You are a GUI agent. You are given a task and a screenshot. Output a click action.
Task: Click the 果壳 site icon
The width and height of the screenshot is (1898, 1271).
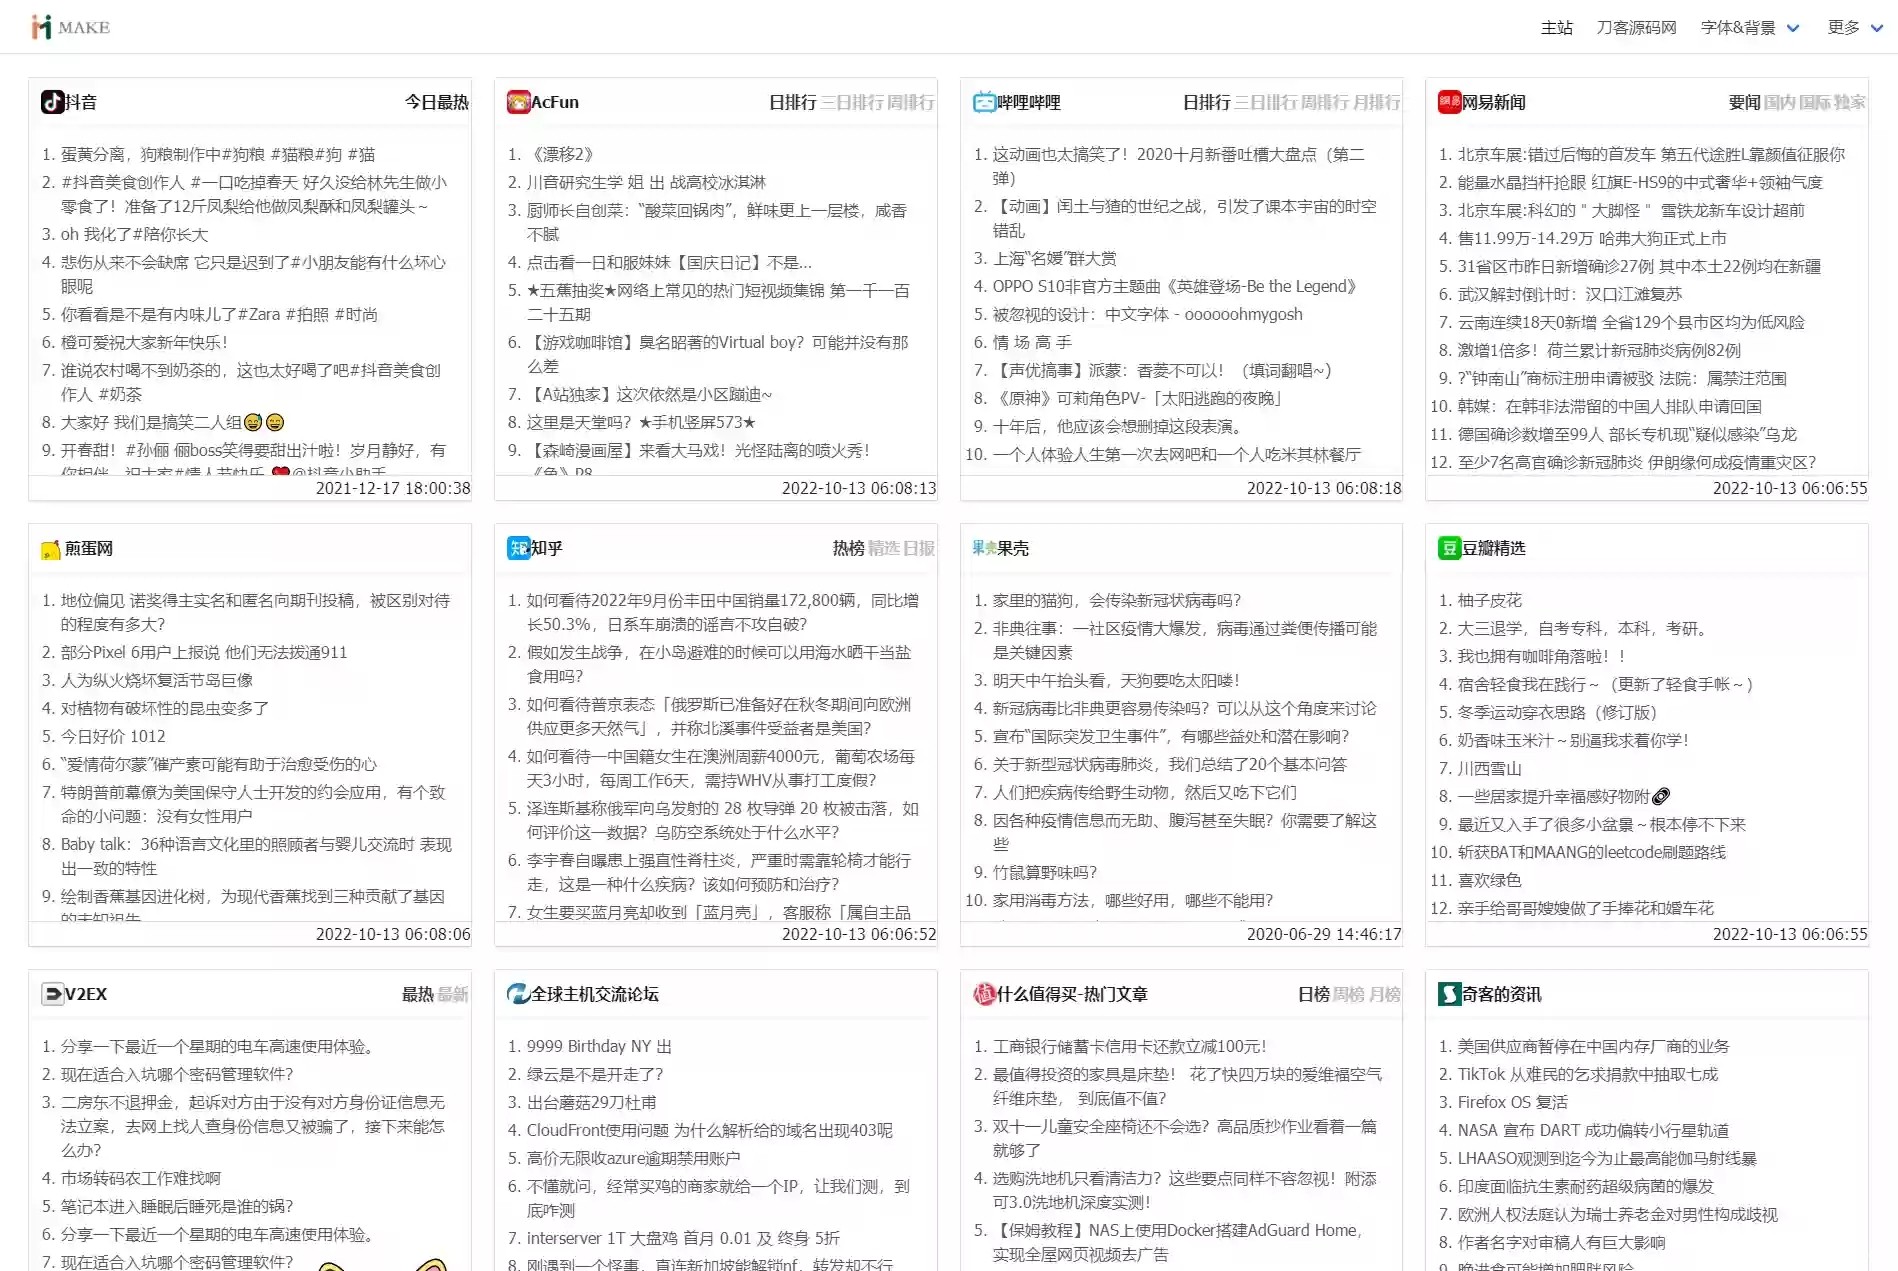point(984,548)
